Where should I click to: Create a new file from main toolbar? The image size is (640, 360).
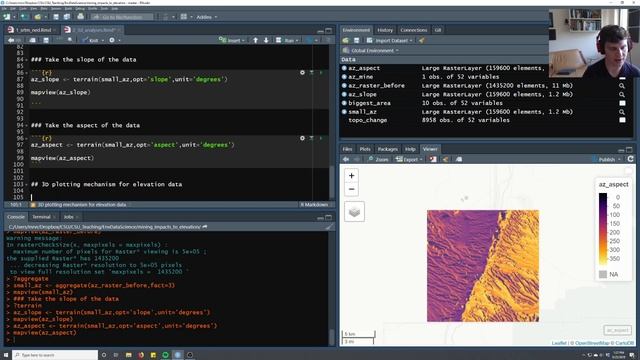pos(7,17)
